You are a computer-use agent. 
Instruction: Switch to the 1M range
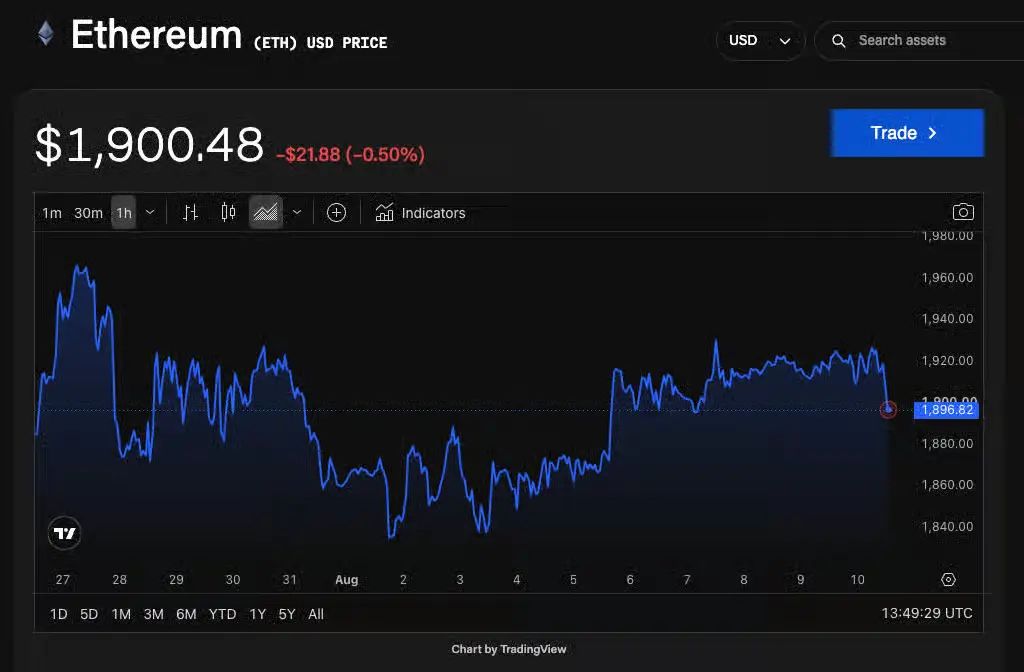pos(121,614)
